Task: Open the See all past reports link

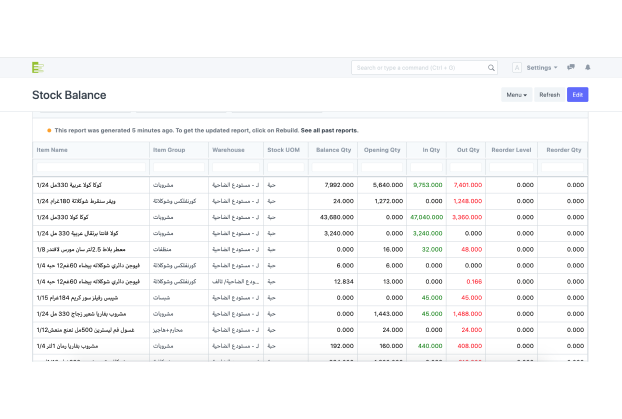Action: (329, 130)
